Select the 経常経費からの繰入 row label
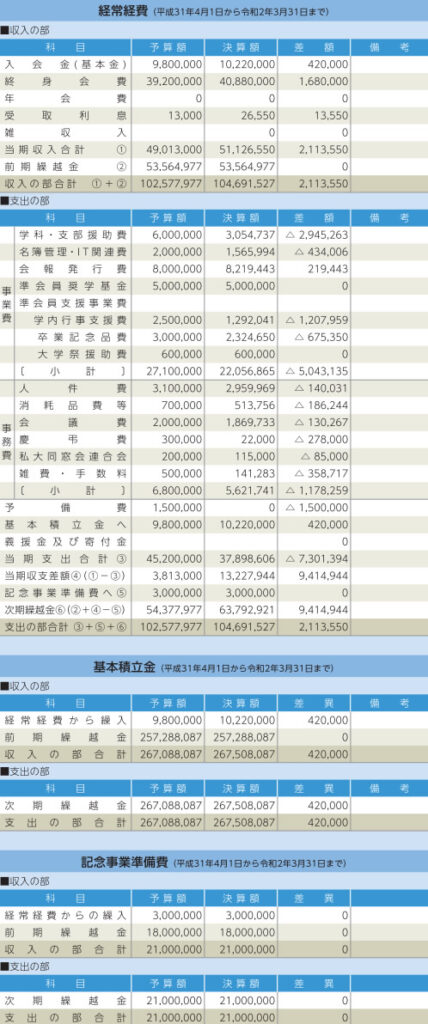428x1024 pixels. pos(65,914)
